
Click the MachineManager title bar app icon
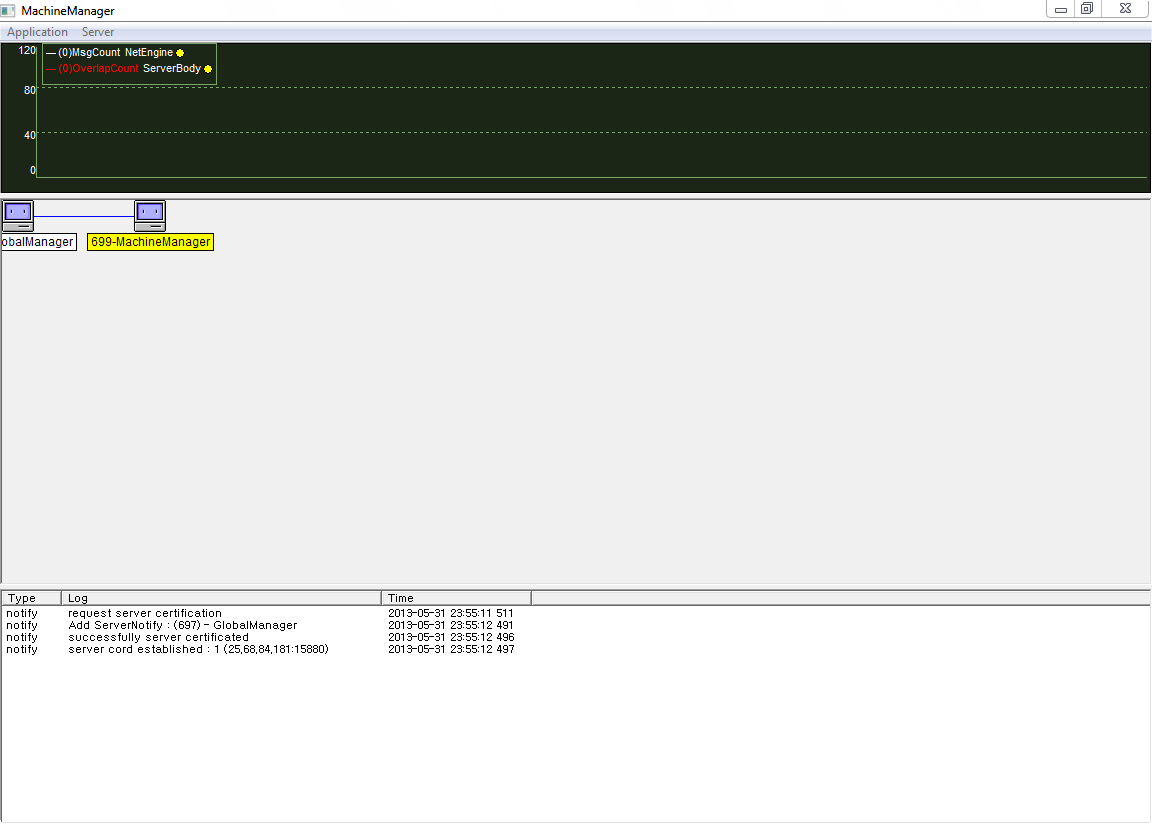tap(9, 10)
